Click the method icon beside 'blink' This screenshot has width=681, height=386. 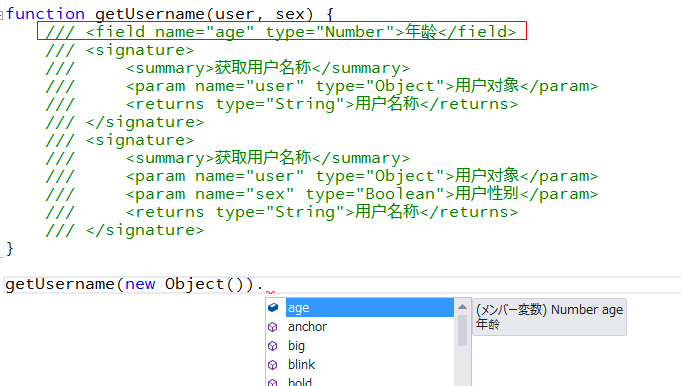pos(272,365)
